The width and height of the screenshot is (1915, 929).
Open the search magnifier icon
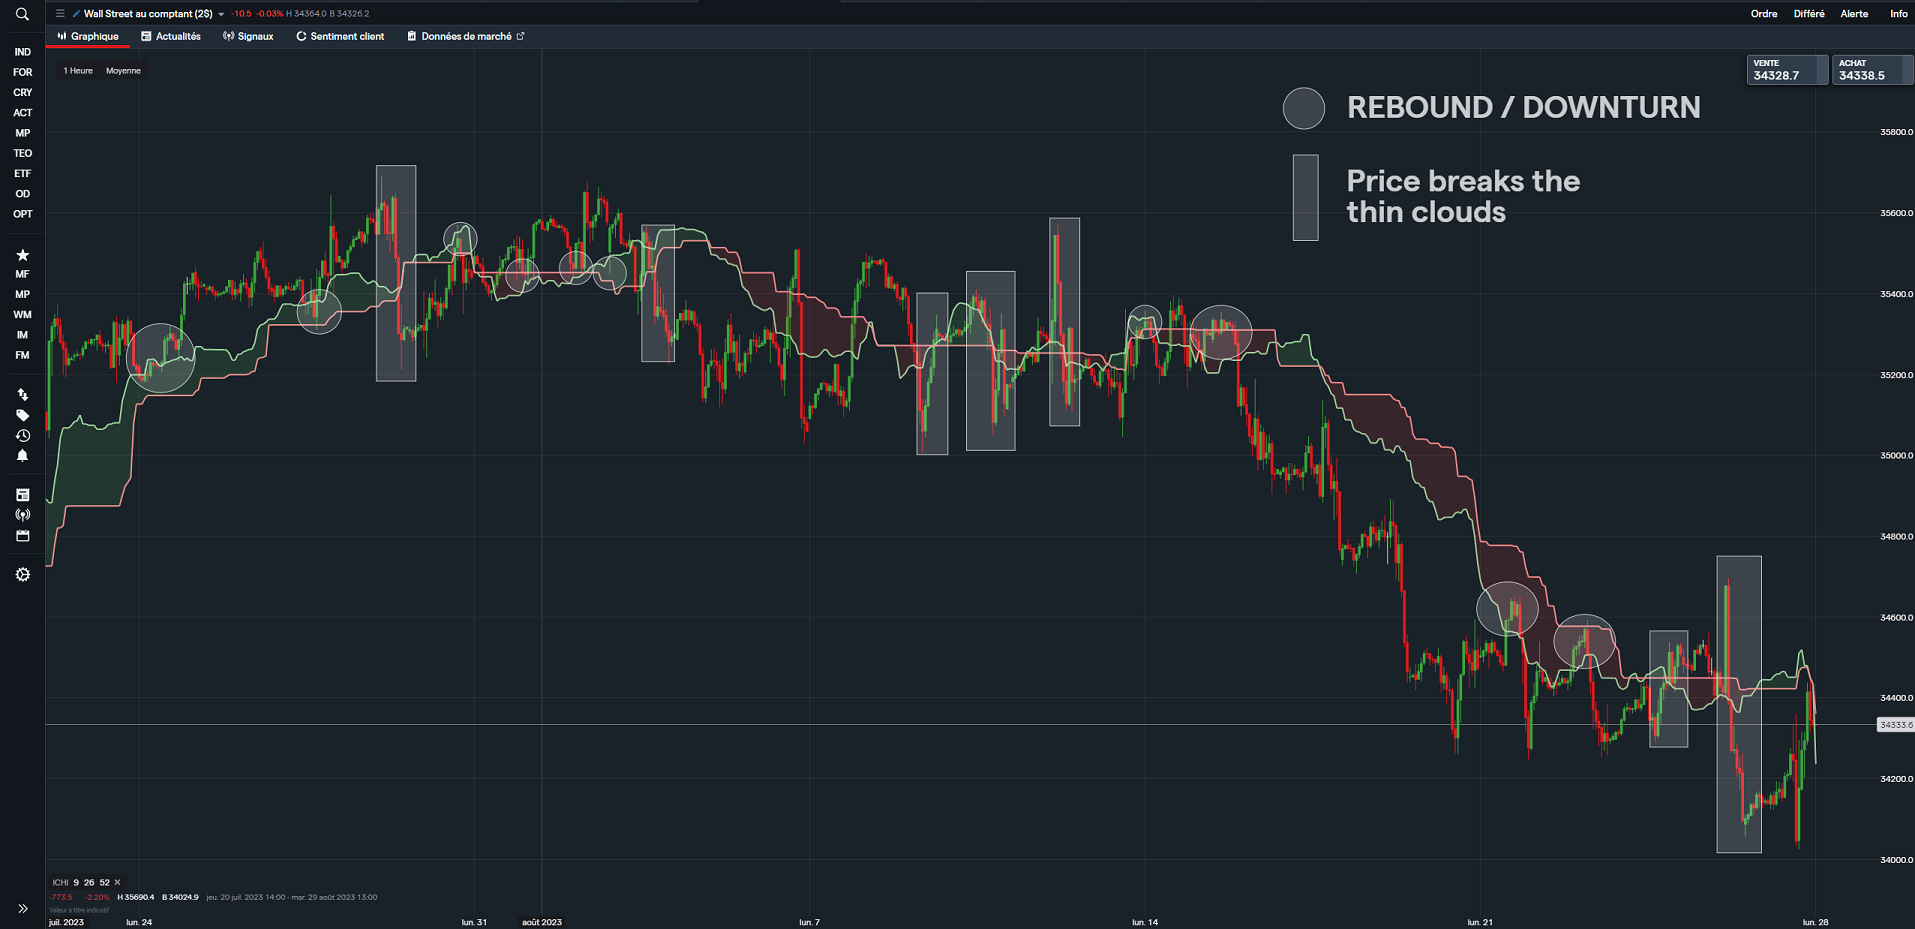coord(22,14)
